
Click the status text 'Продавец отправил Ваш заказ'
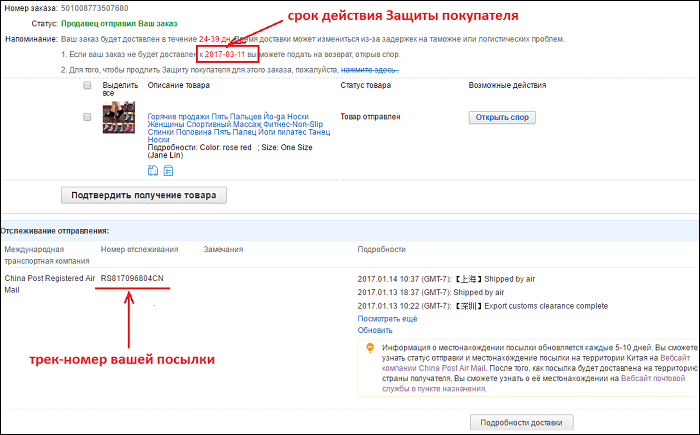[x=119, y=24]
